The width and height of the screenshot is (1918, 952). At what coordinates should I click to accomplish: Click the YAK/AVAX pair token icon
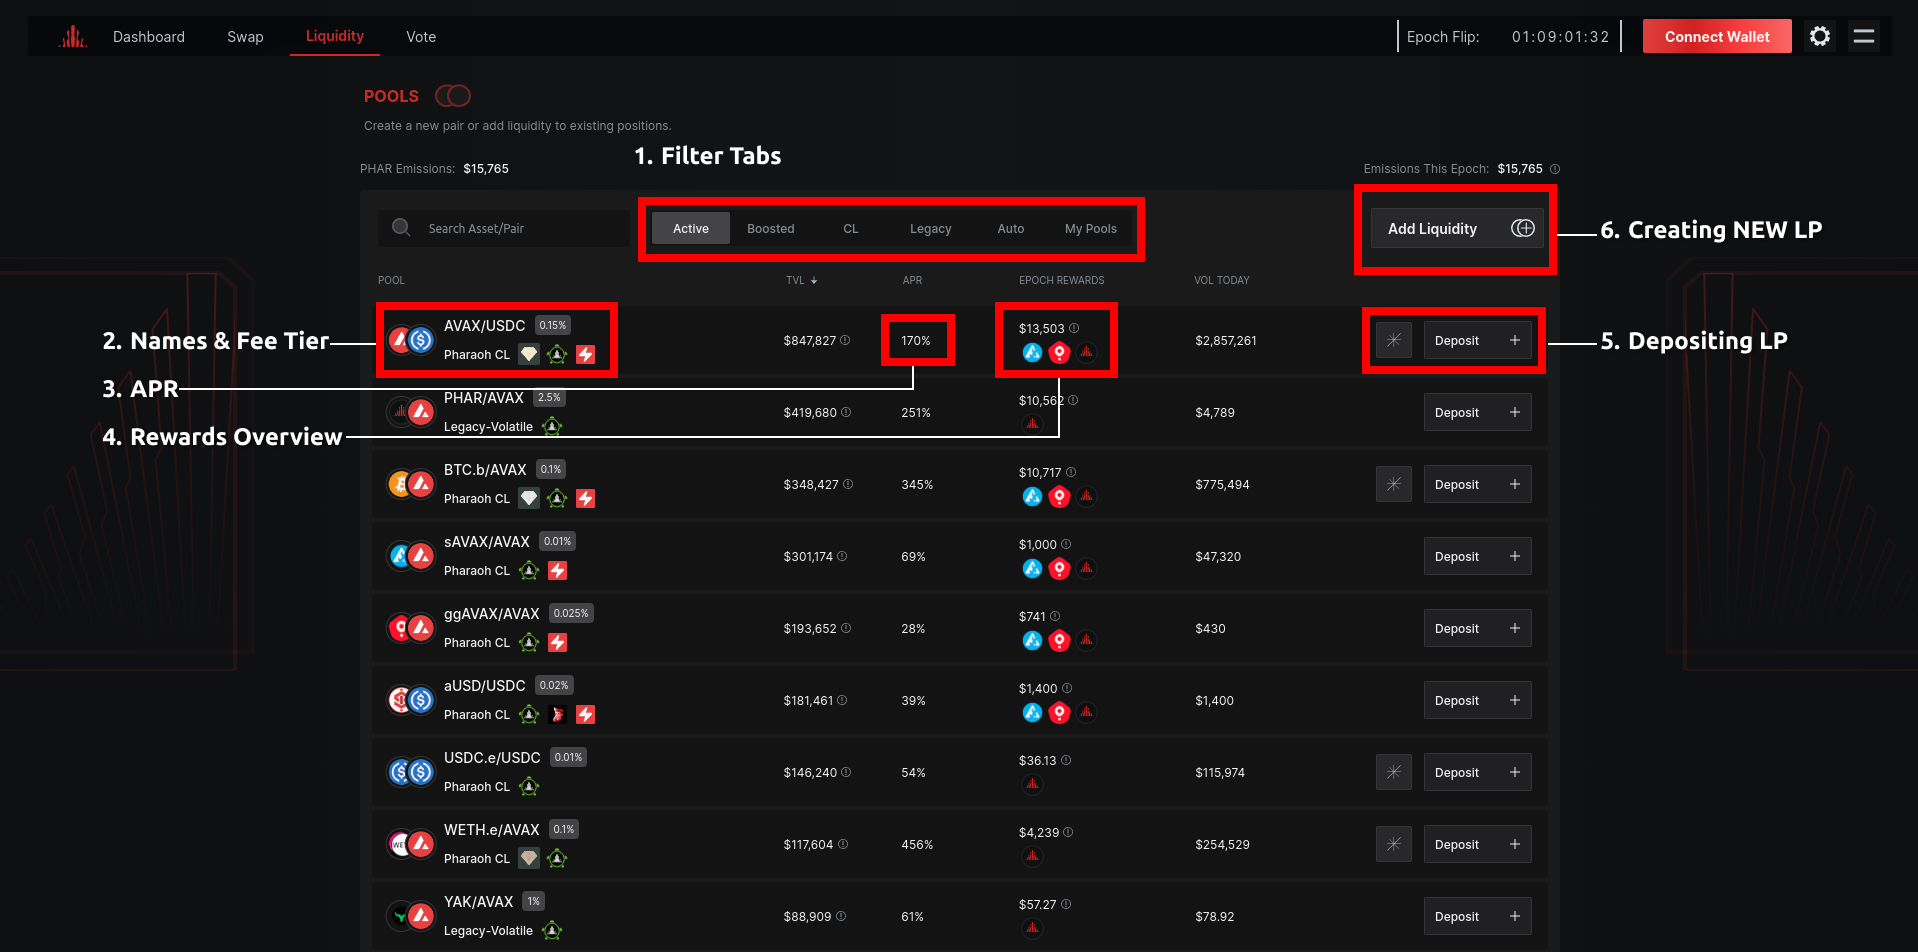tap(411, 916)
